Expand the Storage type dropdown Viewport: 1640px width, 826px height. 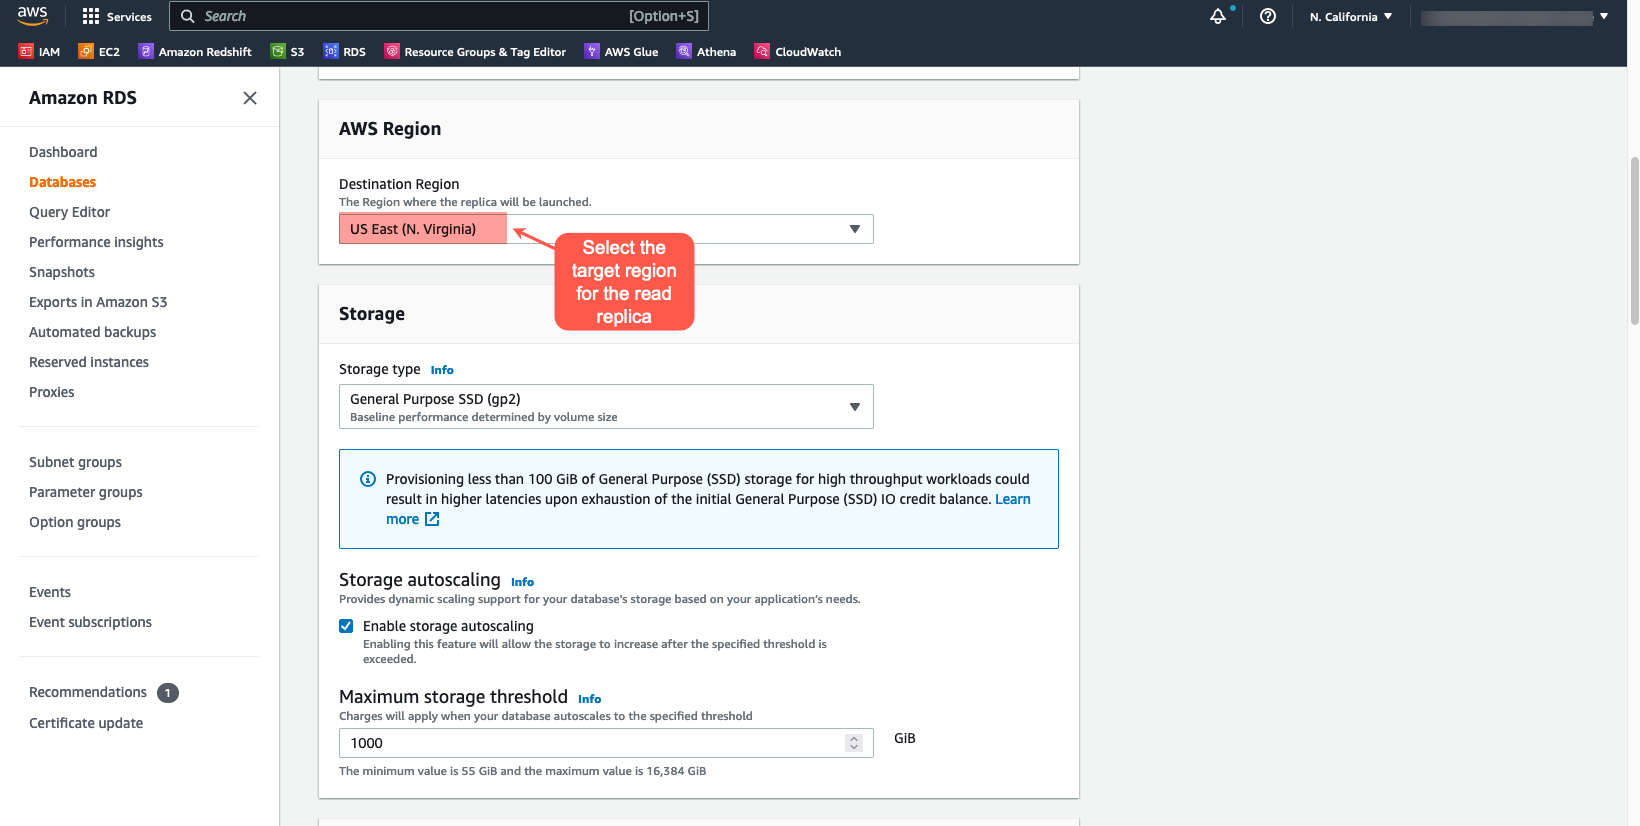pyautogui.click(x=606, y=406)
